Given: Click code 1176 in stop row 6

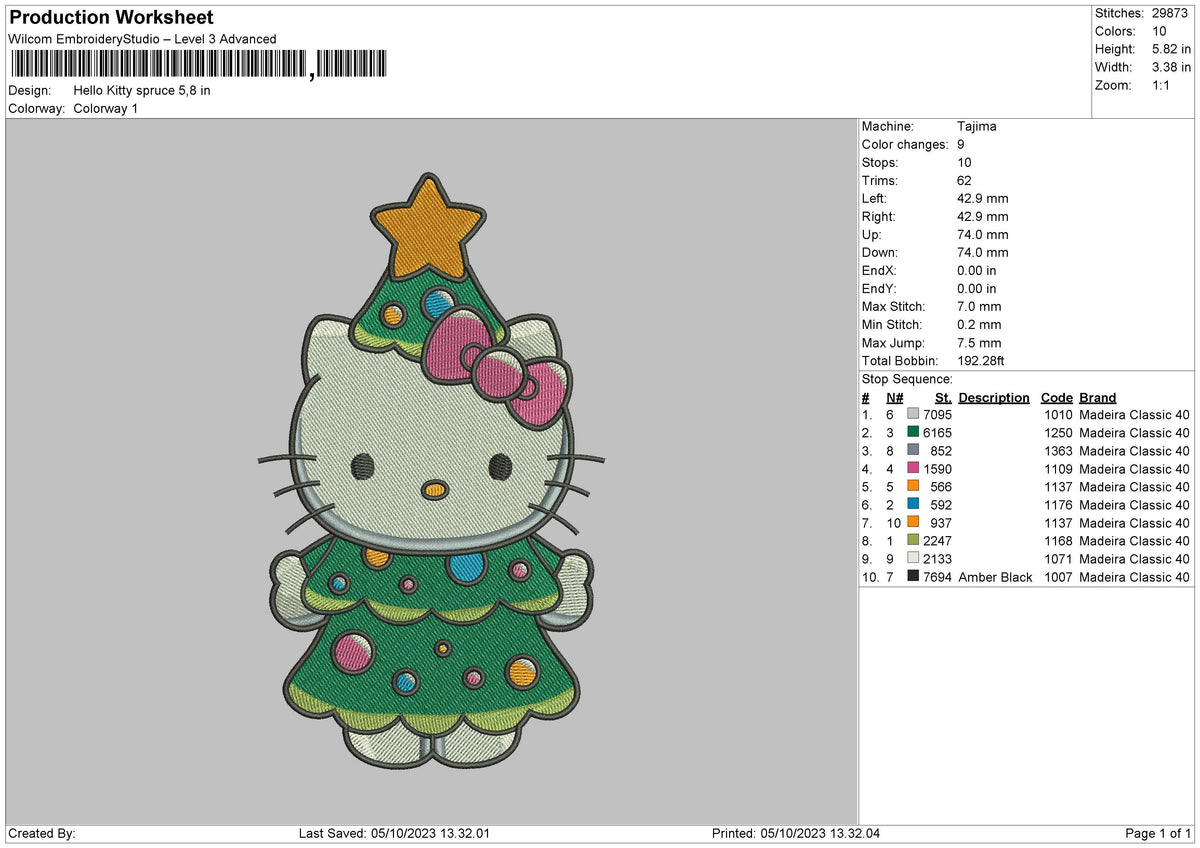Looking at the screenshot, I should [x=1058, y=505].
